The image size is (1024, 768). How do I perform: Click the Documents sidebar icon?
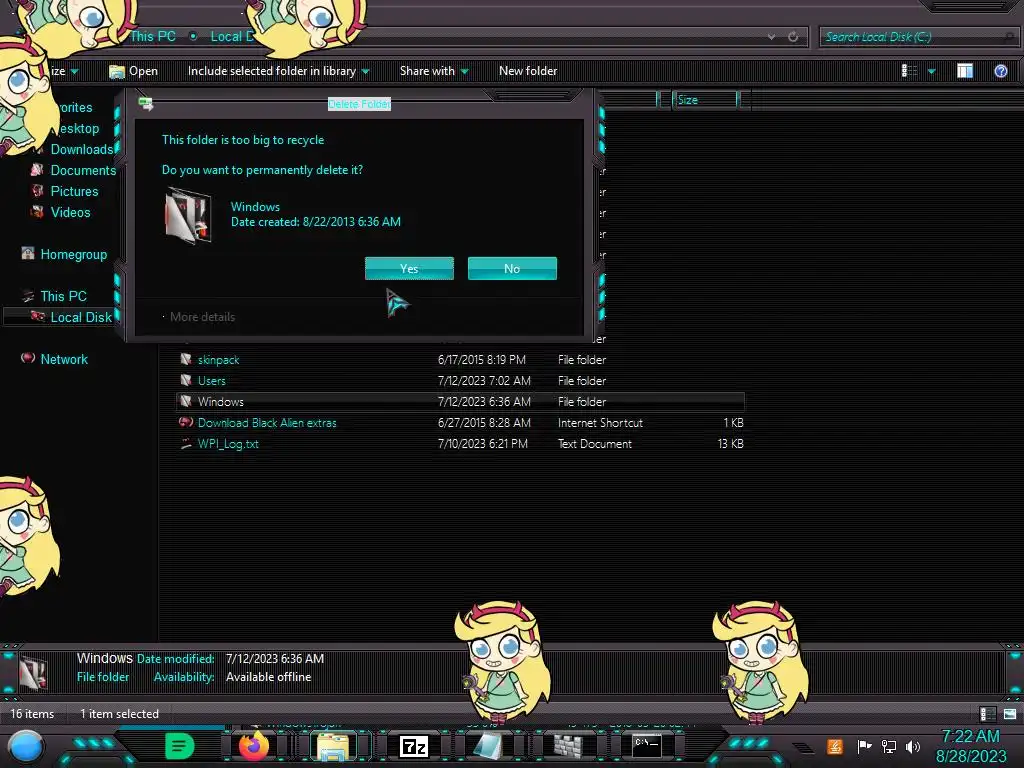[x=37, y=170]
